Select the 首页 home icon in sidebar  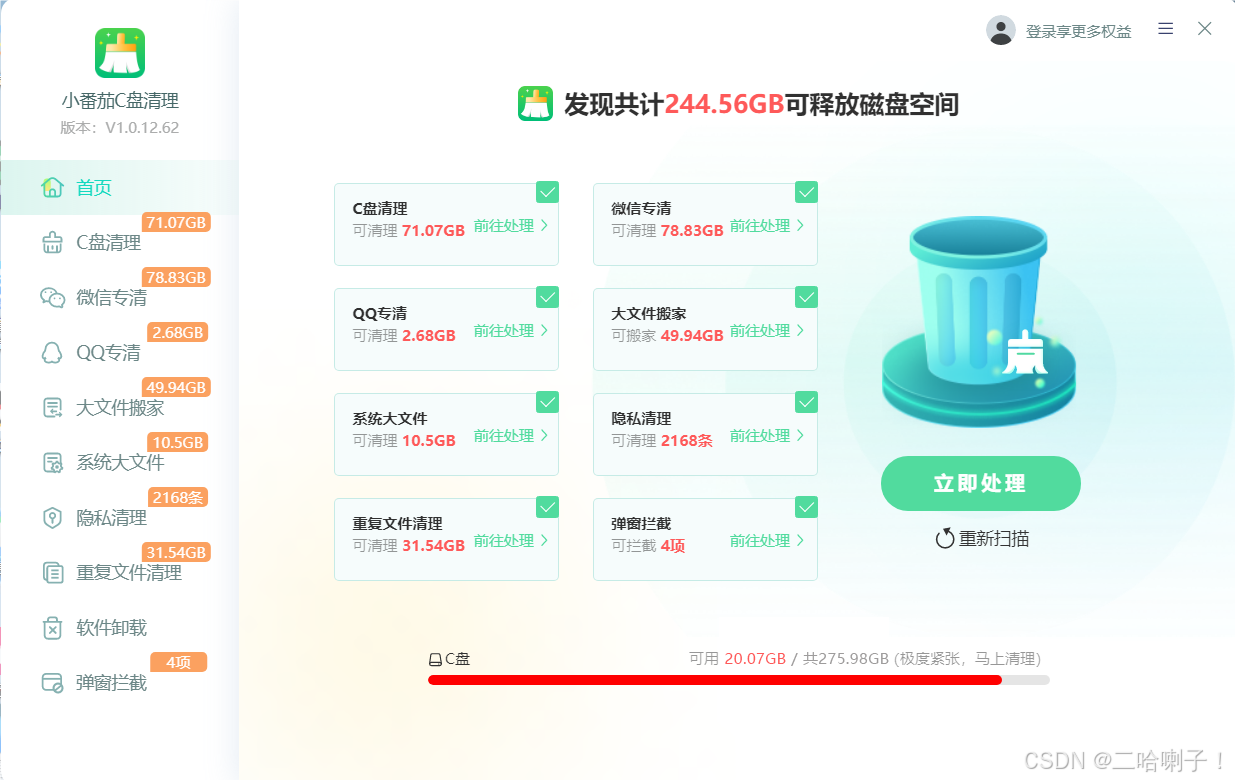coord(52,187)
